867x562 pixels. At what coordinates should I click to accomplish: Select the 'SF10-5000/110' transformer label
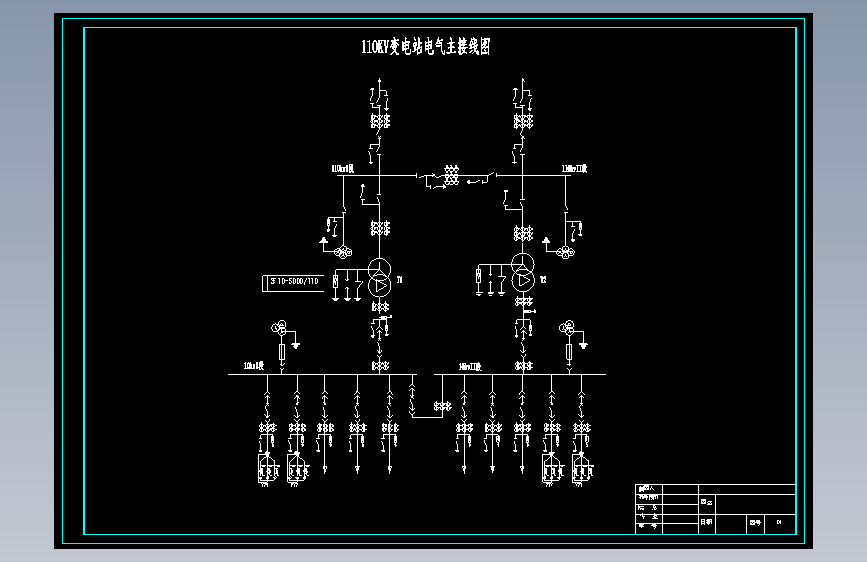(x=293, y=283)
